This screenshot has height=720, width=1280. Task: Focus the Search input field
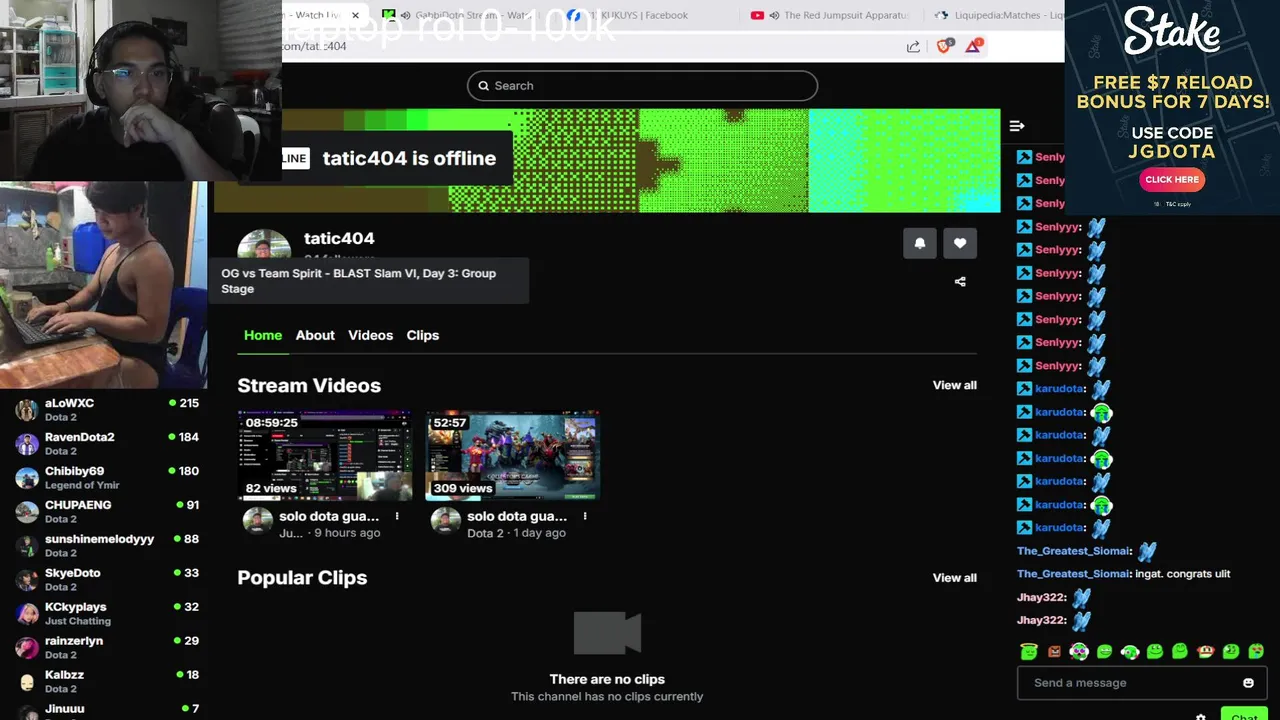tap(642, 86)
